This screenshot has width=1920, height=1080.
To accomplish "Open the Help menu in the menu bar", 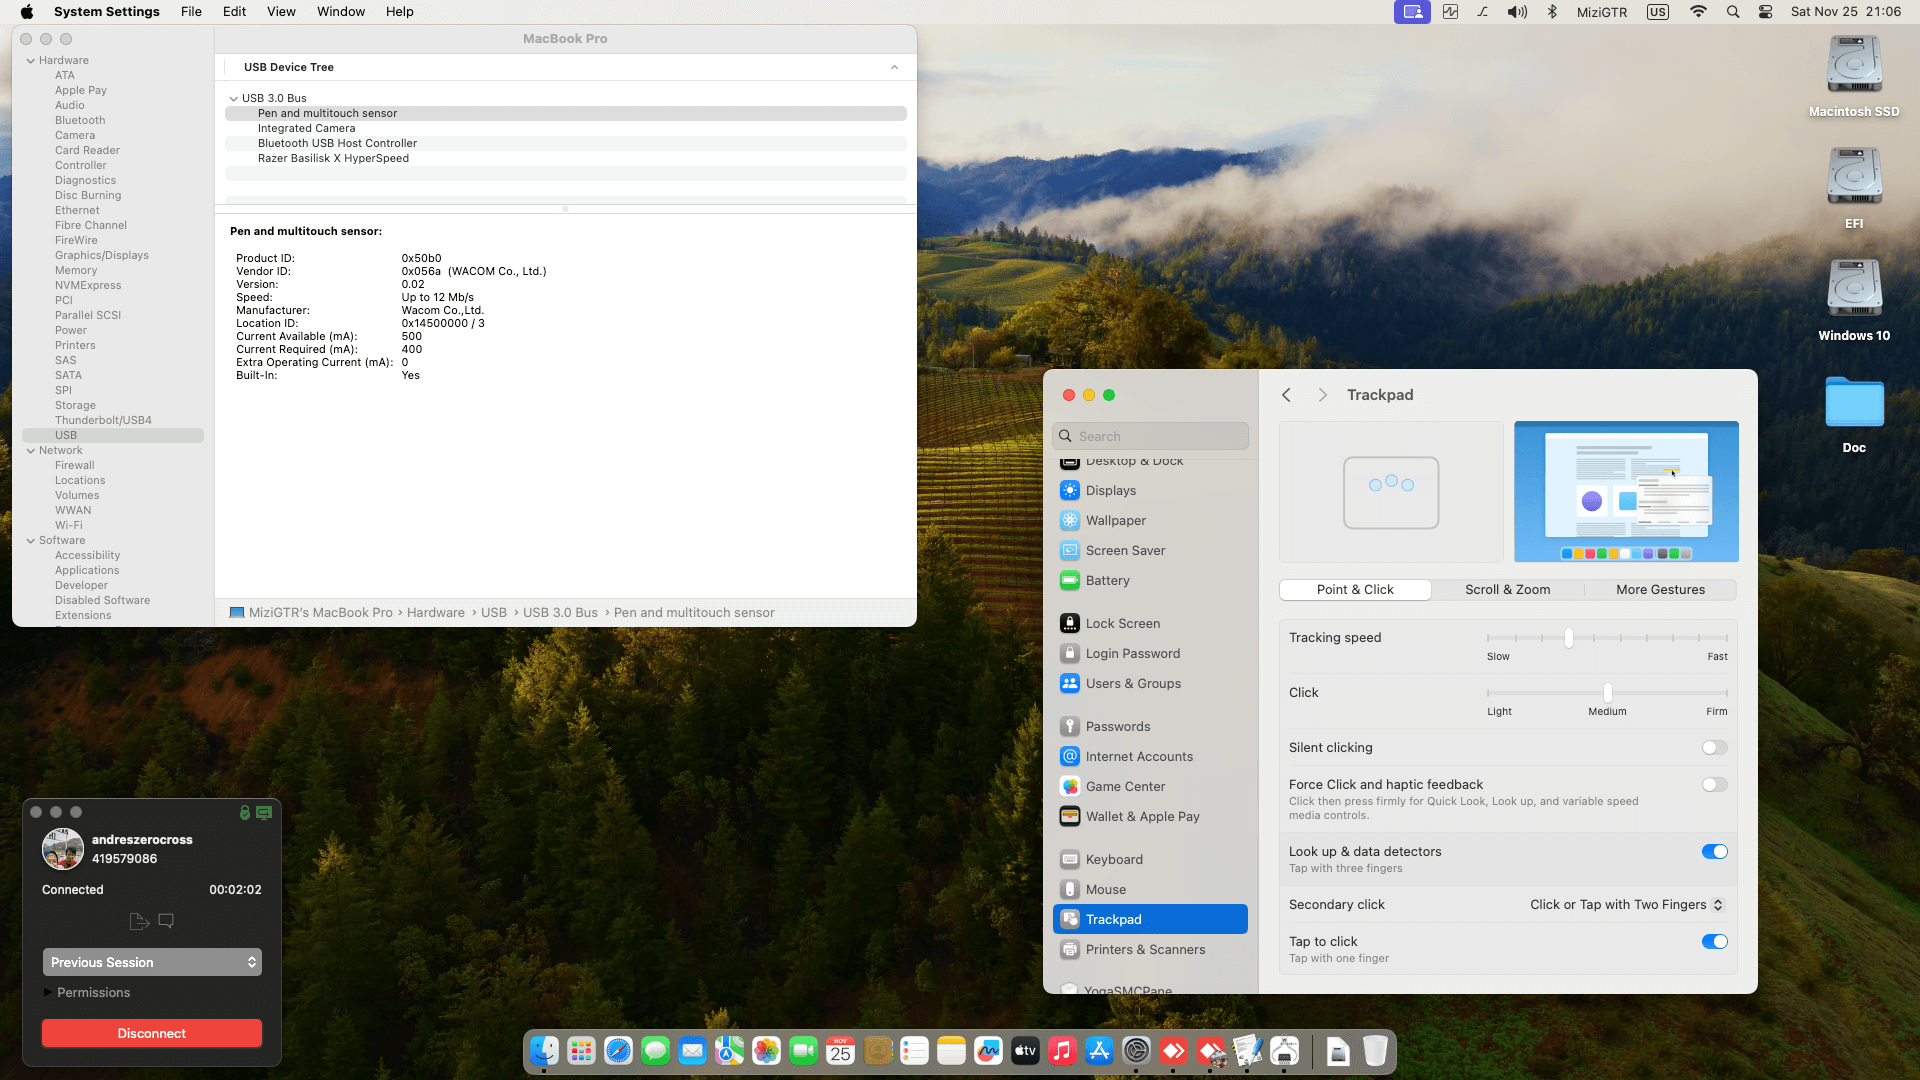I will (399, 12).
